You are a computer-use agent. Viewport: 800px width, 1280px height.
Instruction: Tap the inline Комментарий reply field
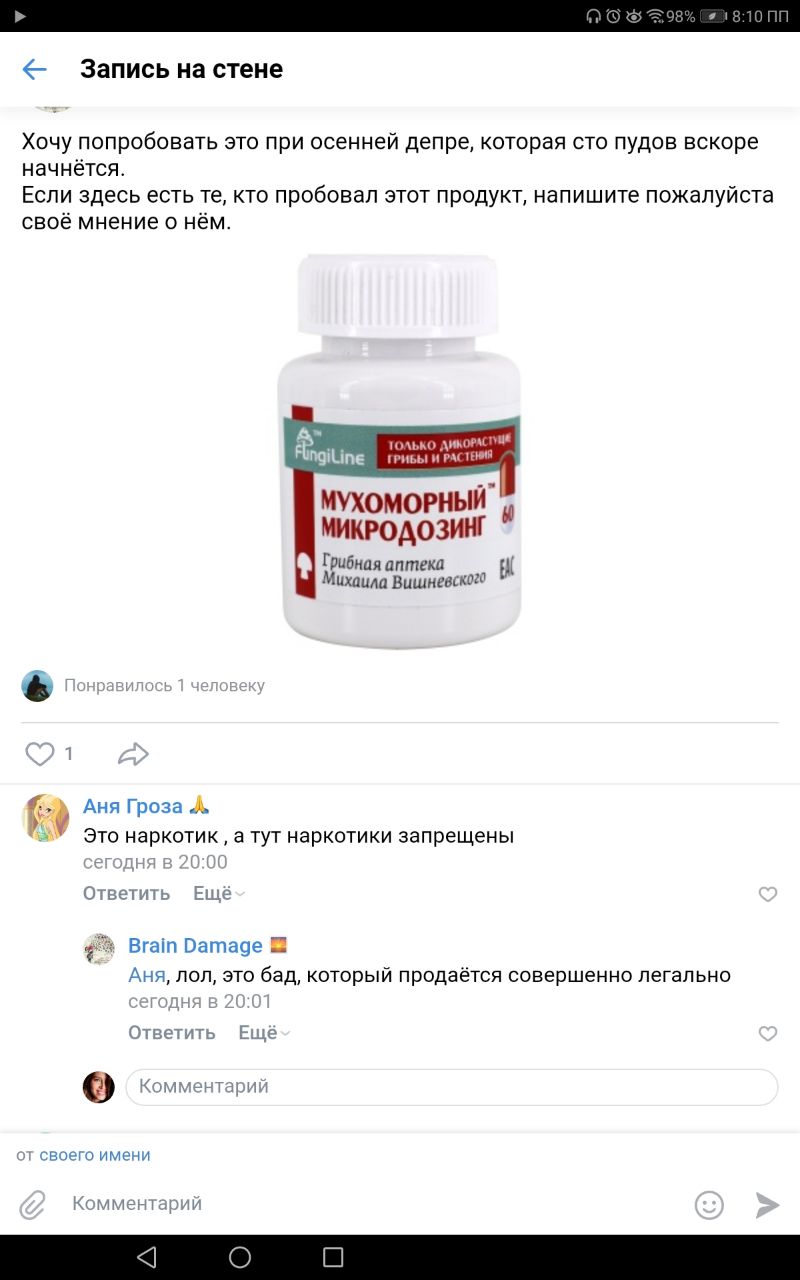click(452, 1087)
